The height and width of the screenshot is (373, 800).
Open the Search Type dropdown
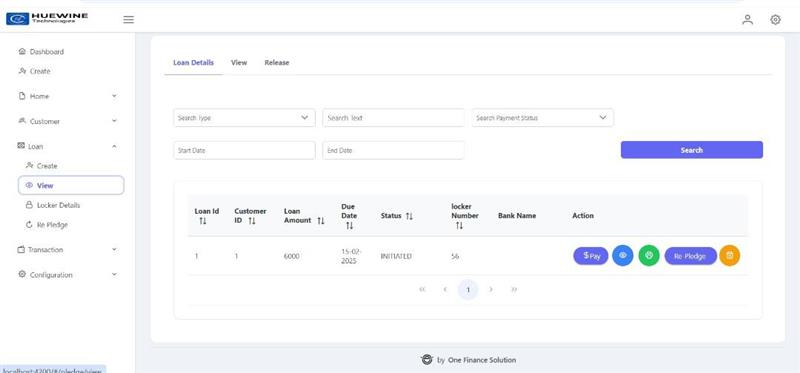[x=244, y=118]
